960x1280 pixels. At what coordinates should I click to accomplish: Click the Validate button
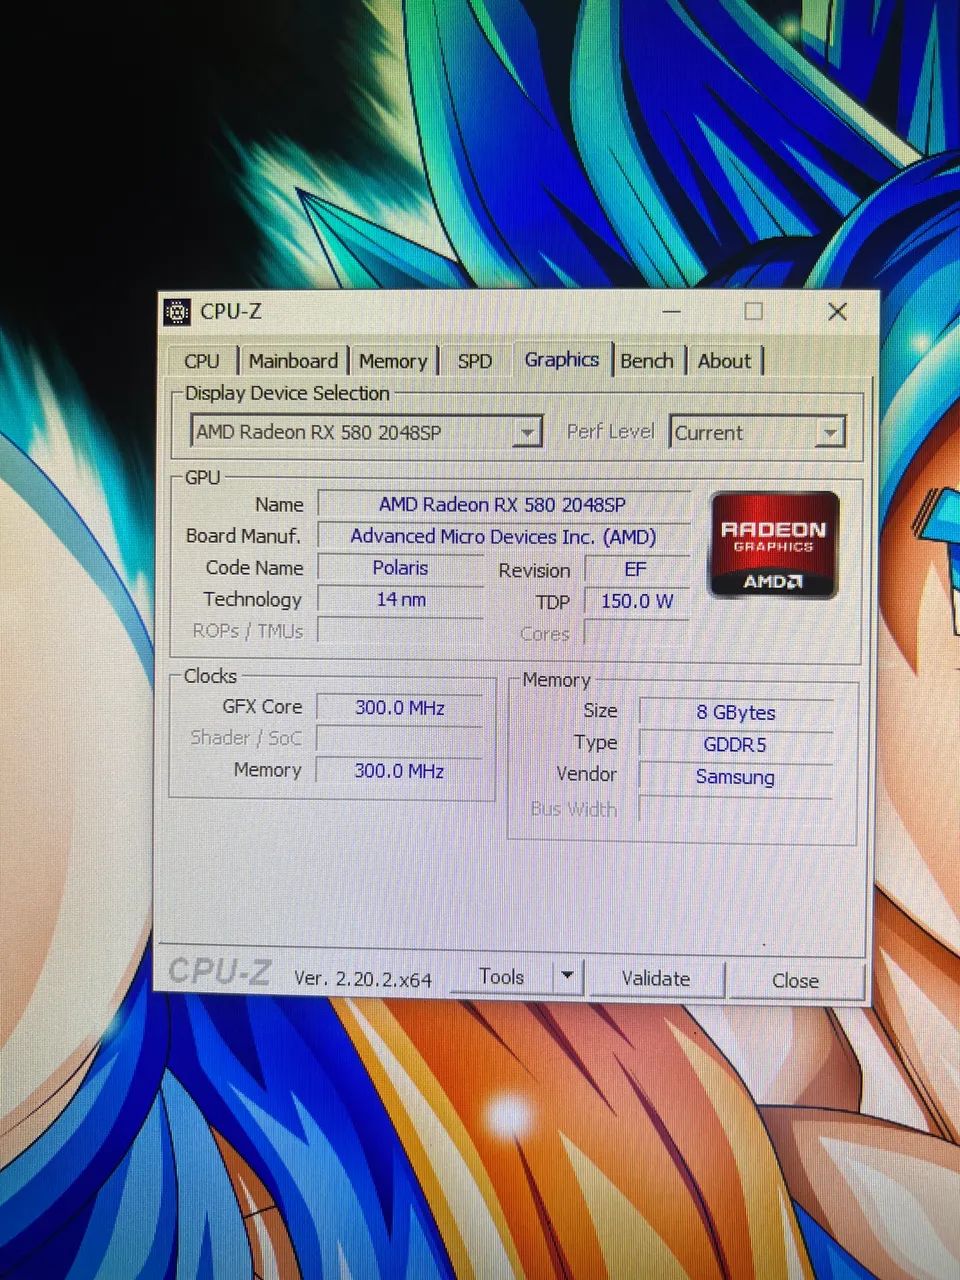(x=656, y=978)
